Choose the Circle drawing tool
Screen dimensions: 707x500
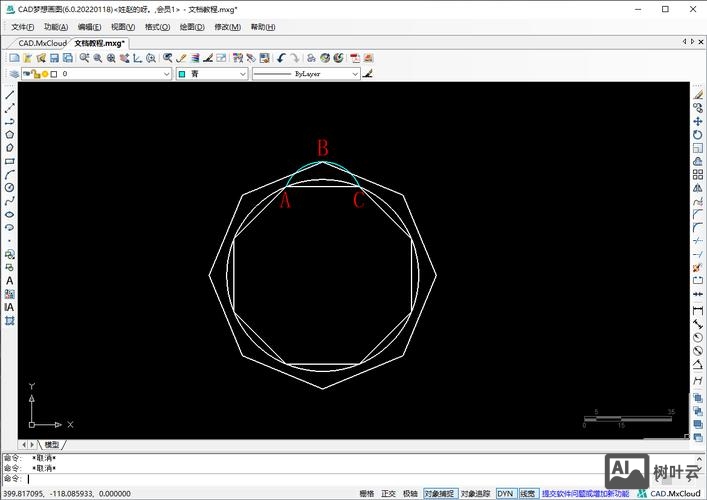tap(10, 187)
